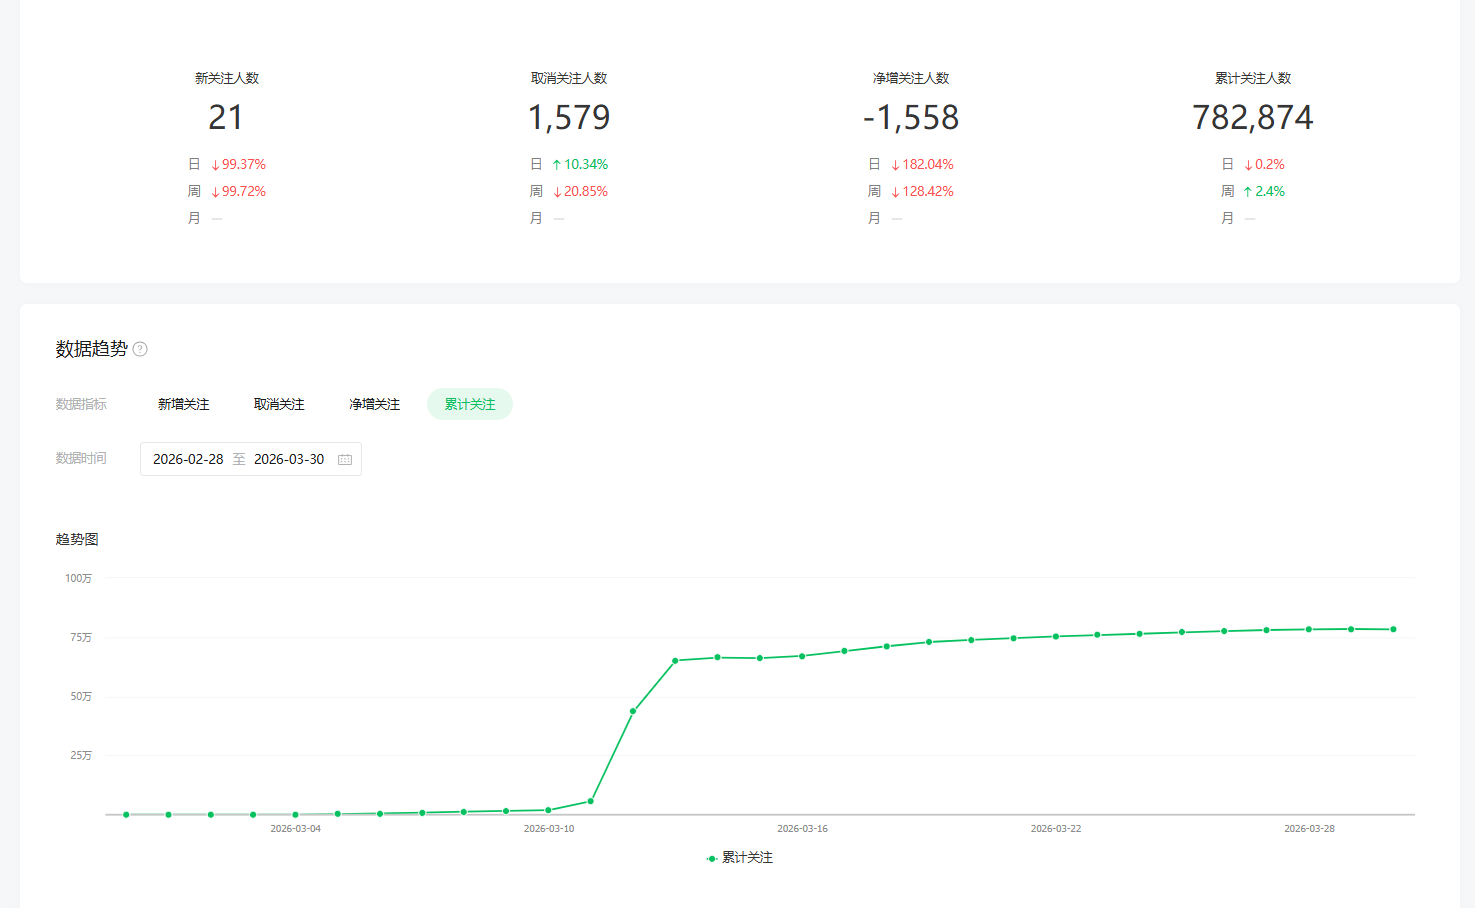This screenshot has width=1475, height=908.
Task: Click the first data point on trend line
Action: [126, 815]
